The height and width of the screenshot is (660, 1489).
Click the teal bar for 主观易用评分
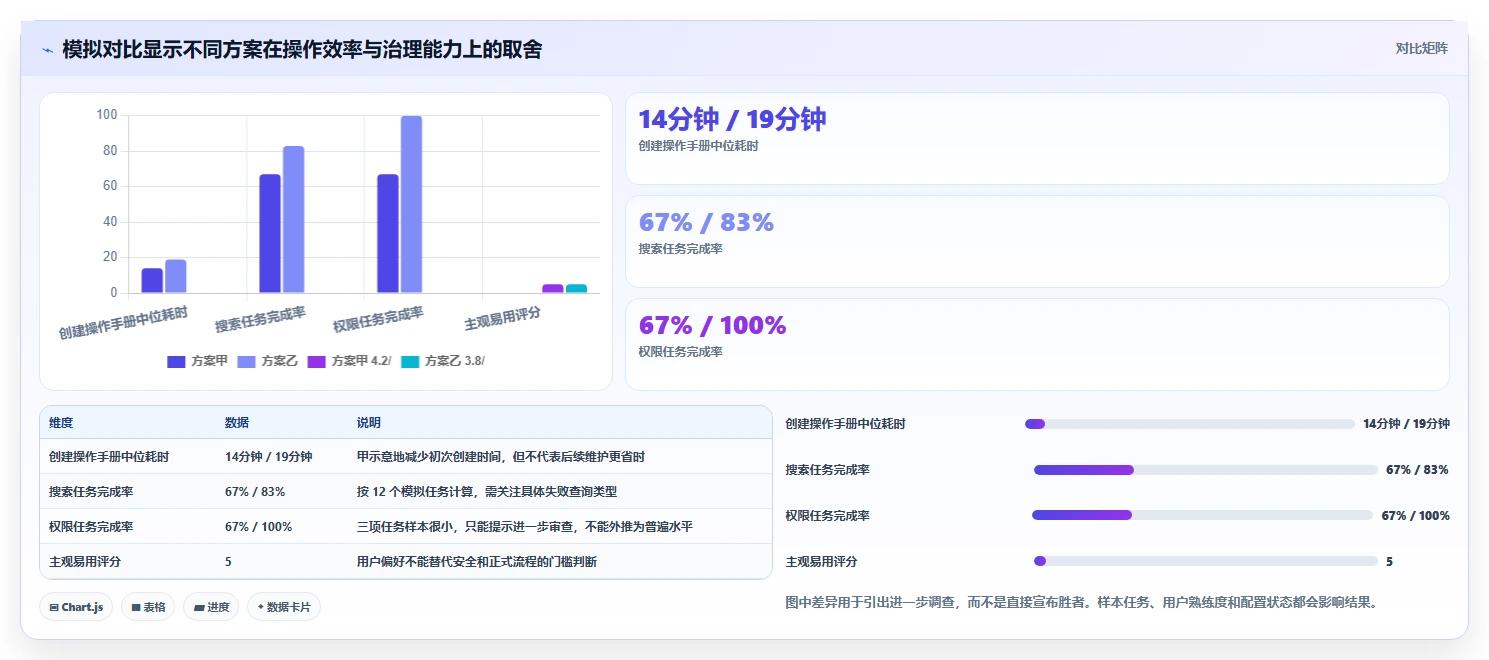[577, 289]
